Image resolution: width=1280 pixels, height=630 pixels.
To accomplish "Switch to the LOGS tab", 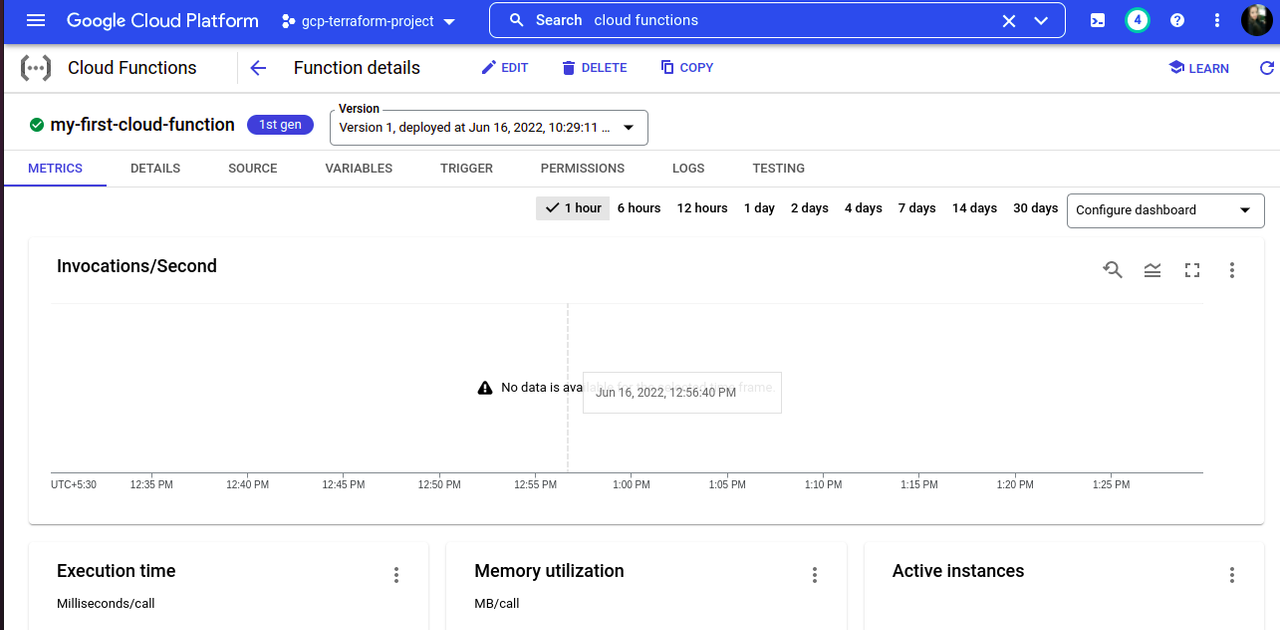I will point(688,168).
